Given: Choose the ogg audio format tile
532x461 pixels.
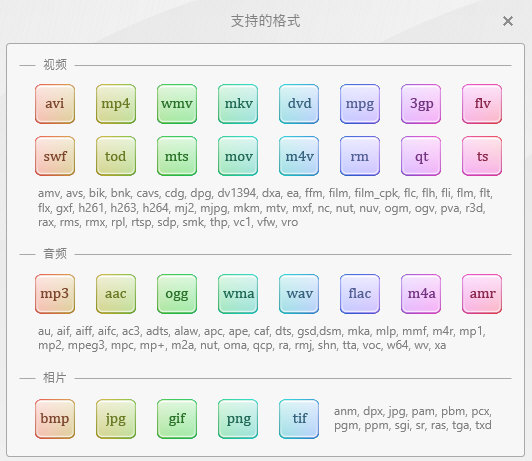Looking at the screenshot, I should click(x=177, y=294).
